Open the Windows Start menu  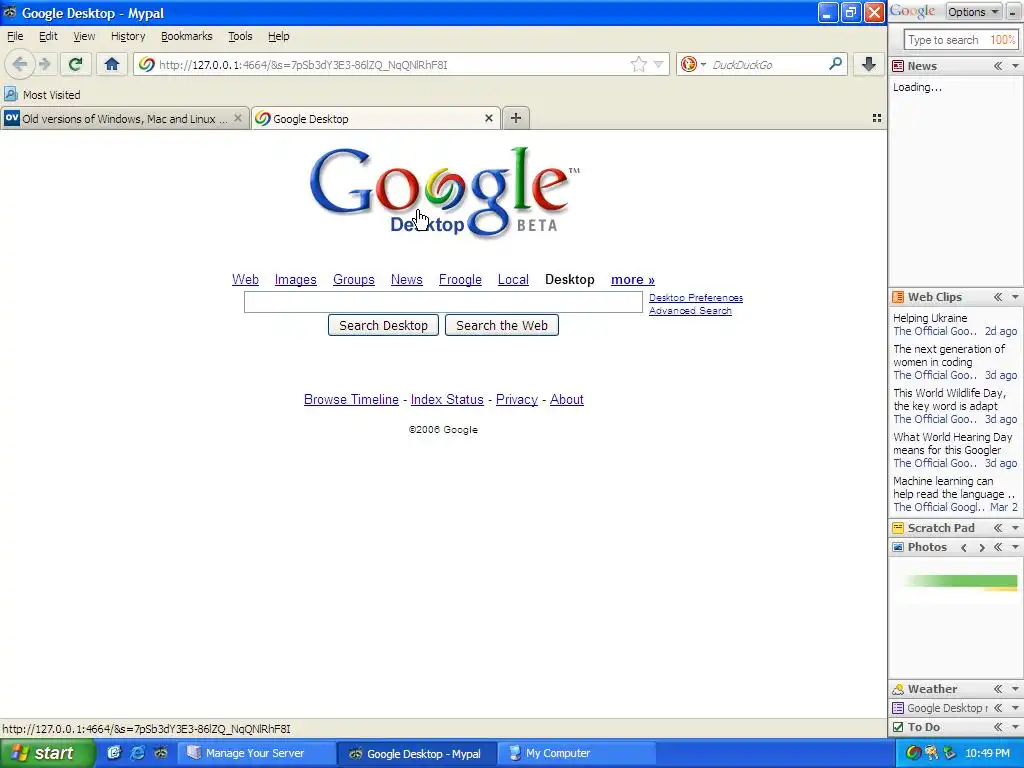click(46, 753)
